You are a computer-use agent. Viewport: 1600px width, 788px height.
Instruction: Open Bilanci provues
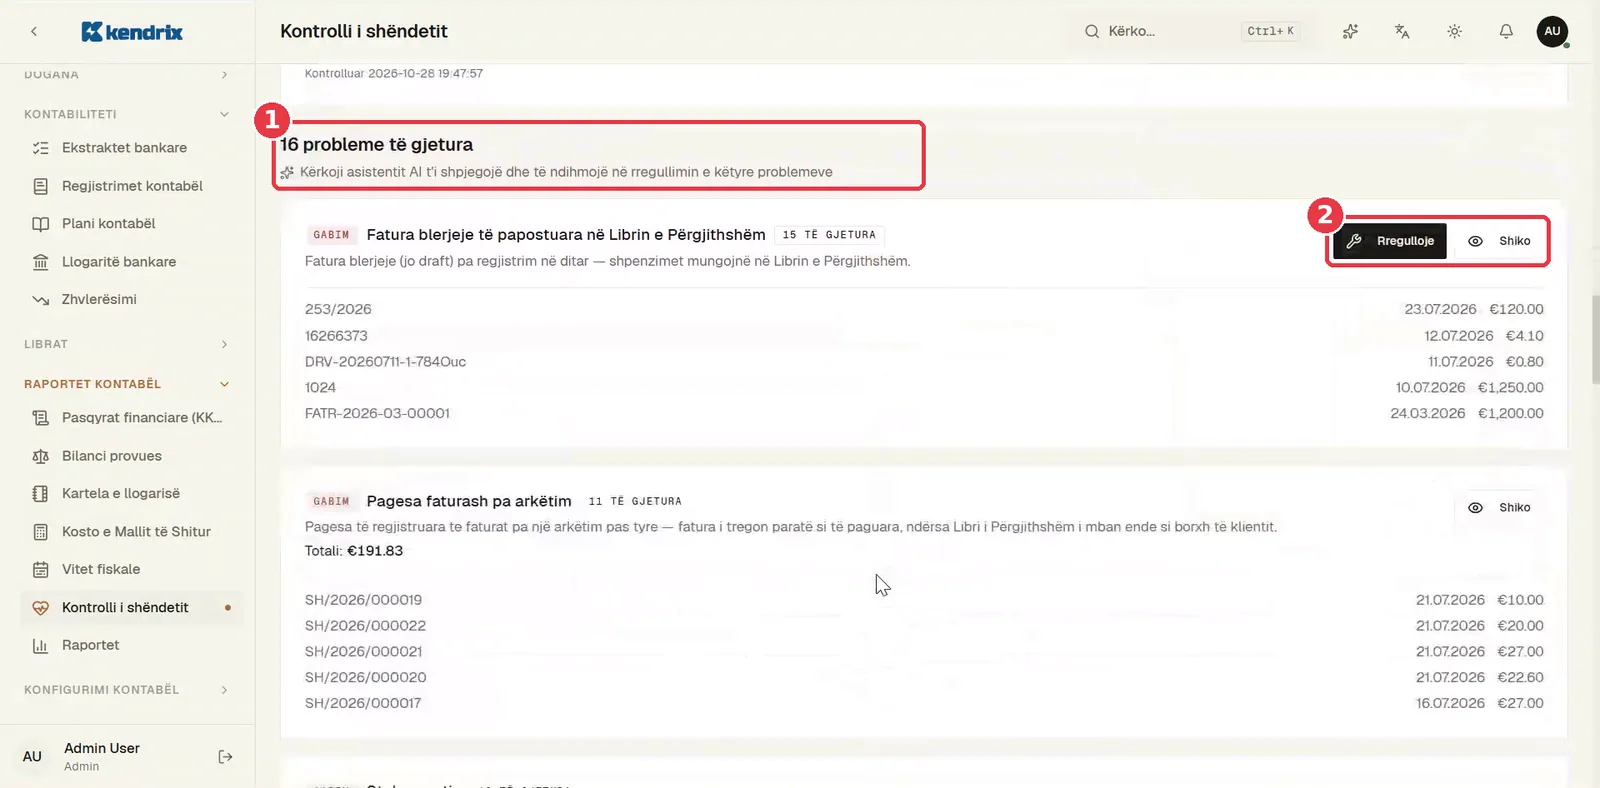tap(131, 456)
